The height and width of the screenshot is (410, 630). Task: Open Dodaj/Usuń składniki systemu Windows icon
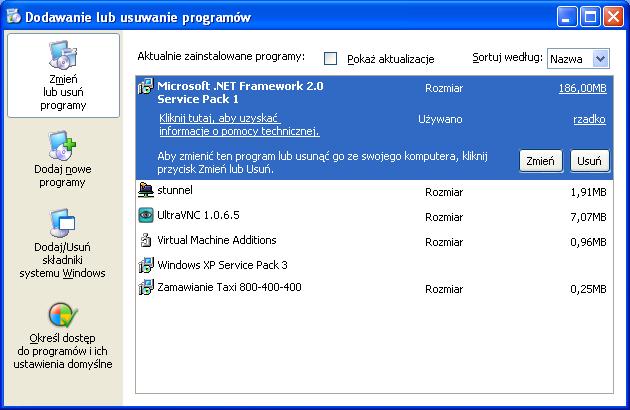62,223
